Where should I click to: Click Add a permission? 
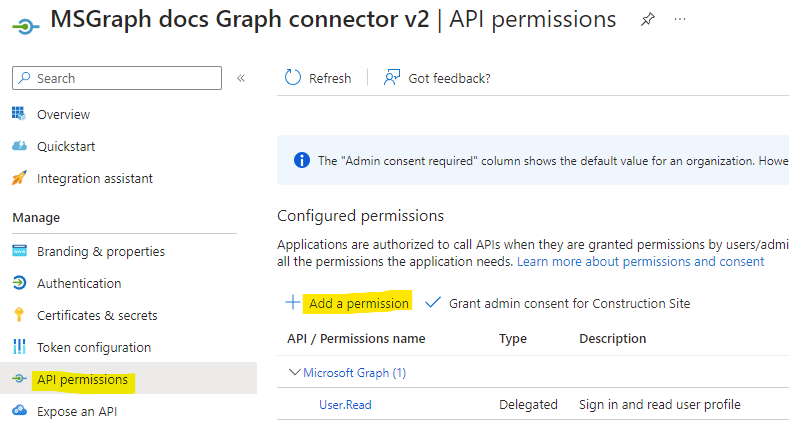pyautogui.click(x=359, y=303)
